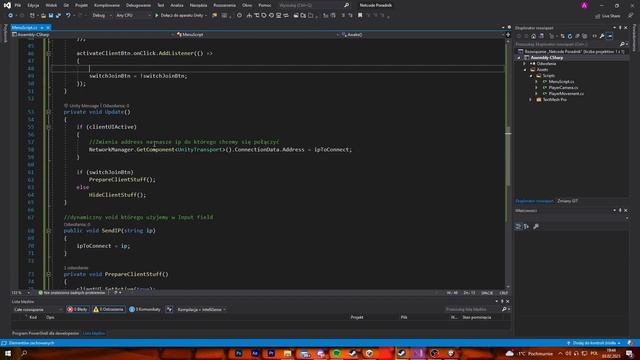This screenshot has height=360, width=640.
Task: Open the Windows Start menu
Action: click(x=8, y=353)
